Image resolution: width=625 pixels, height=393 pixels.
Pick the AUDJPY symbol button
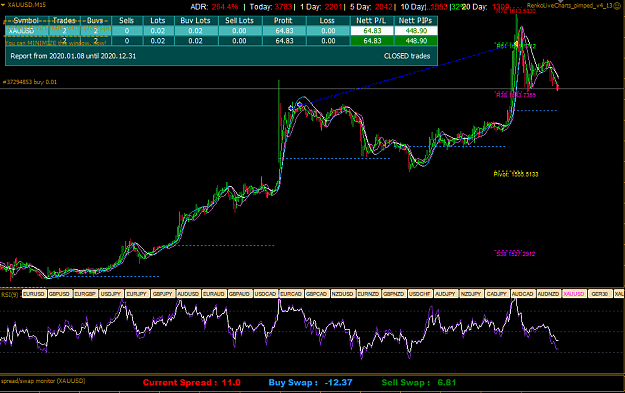[446, 294]
